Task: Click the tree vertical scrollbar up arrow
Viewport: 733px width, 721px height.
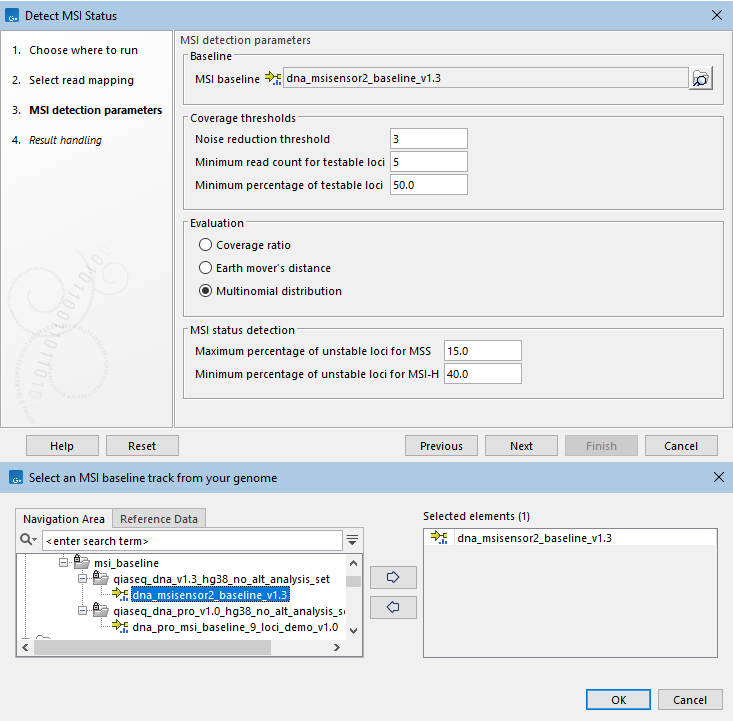Action: [353, 563]
